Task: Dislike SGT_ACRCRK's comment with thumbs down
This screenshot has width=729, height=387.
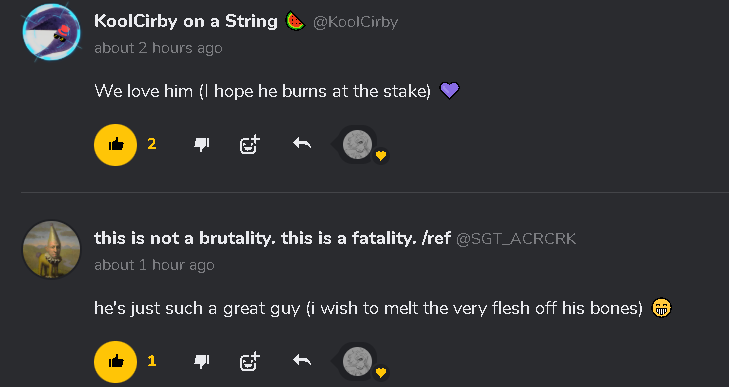Action: tap(202, 361)
